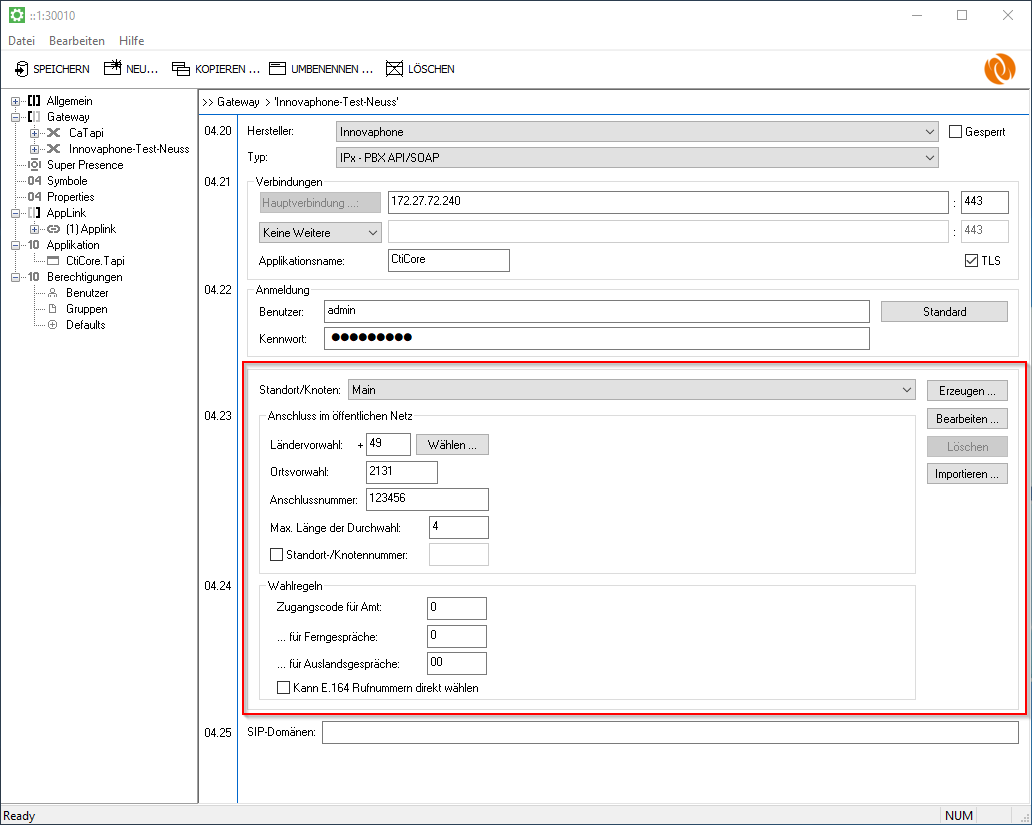The width and height of the screenshot is (1032, 825).
Task: Click the Importieren button
Action: pyautogui.click(x=966, y=474)
